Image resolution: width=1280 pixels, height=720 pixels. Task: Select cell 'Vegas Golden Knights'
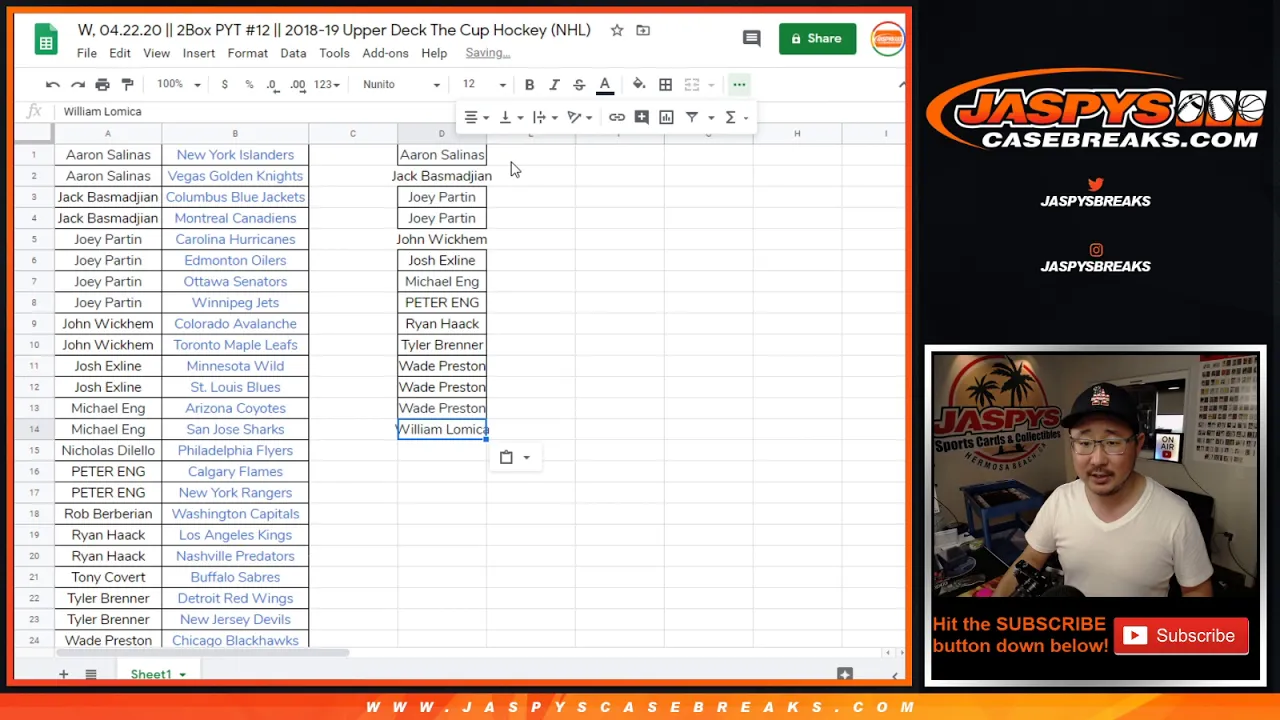[235, 176]
